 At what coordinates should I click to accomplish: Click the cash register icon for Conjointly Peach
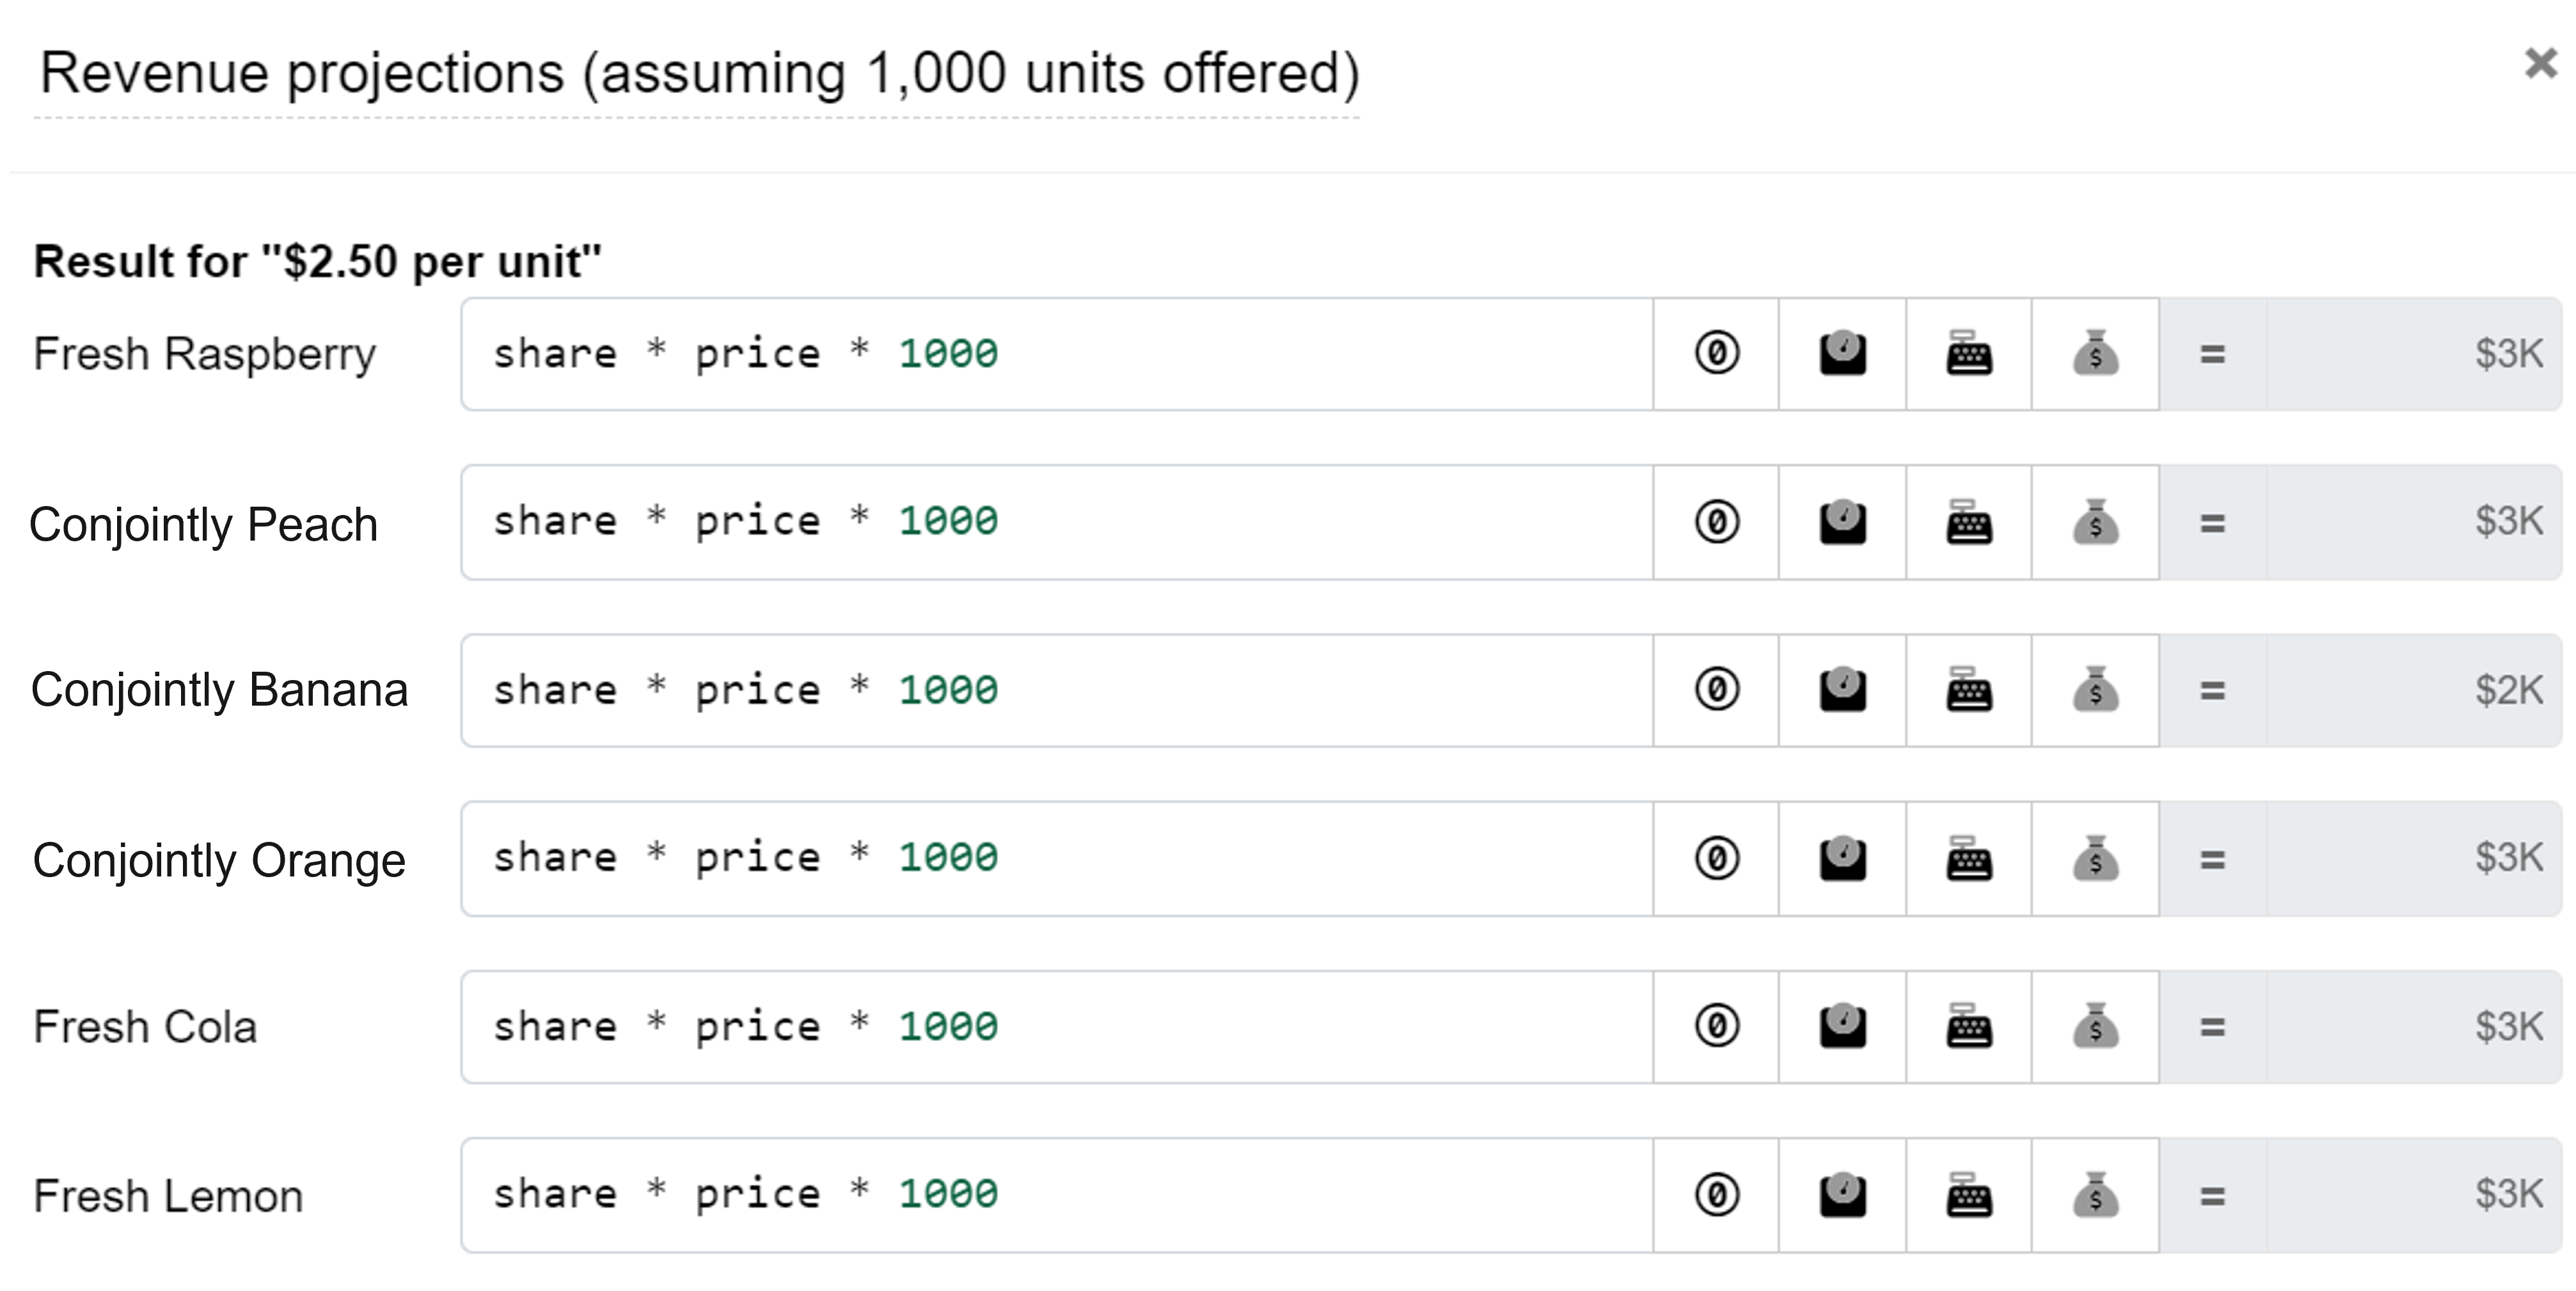1969,522
